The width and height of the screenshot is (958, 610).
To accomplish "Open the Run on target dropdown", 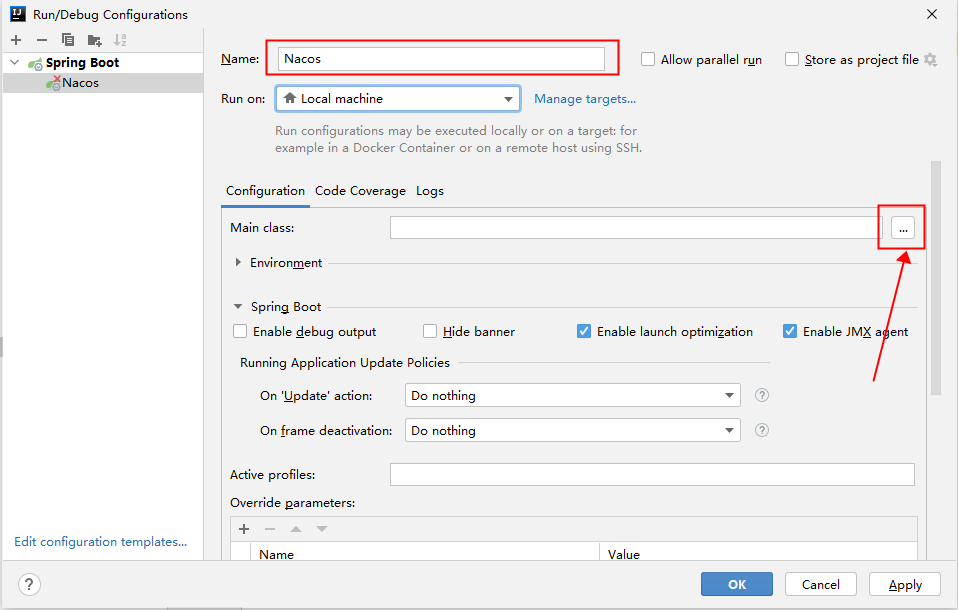I will click(x=398, y=99).
